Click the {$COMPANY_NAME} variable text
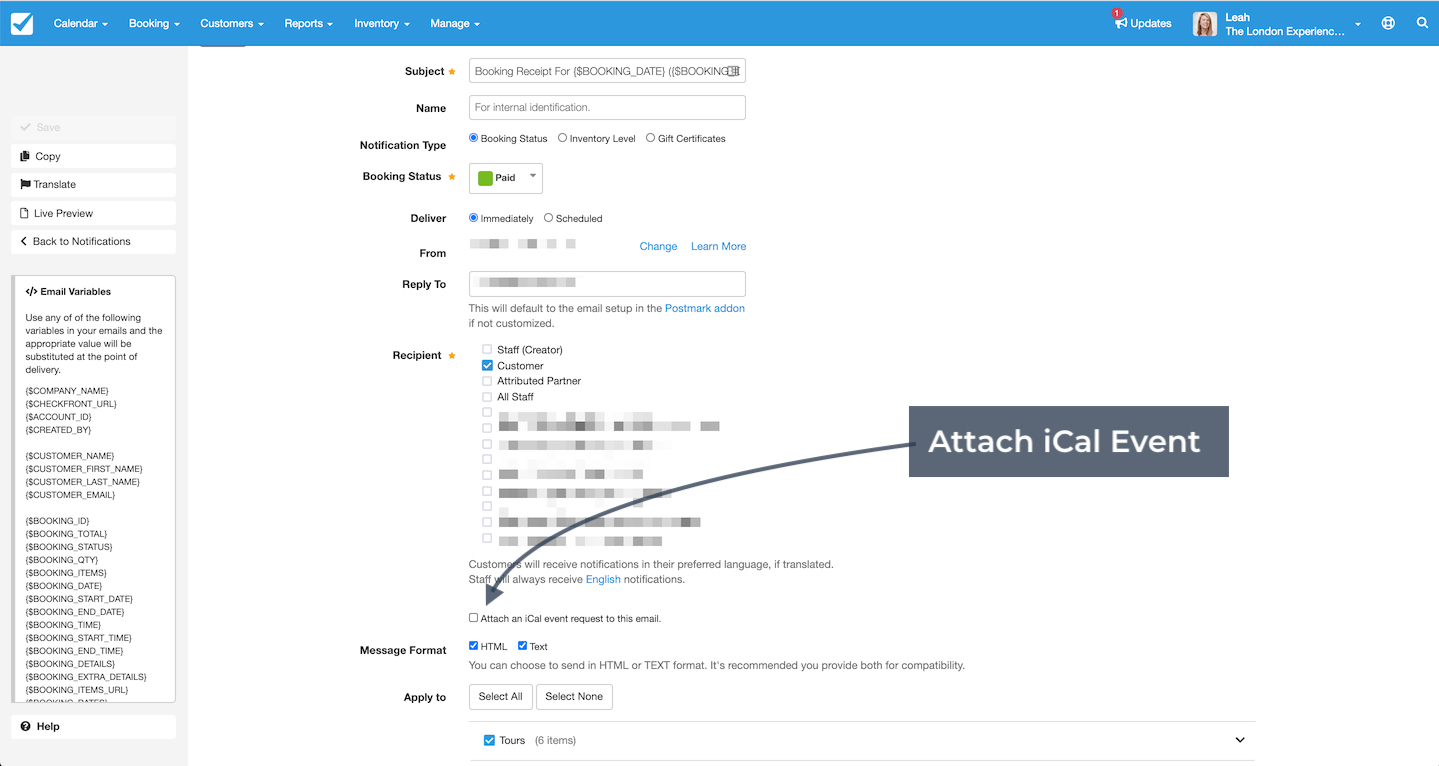Viewport: 1439px width, 766px height. pos(67,391)
